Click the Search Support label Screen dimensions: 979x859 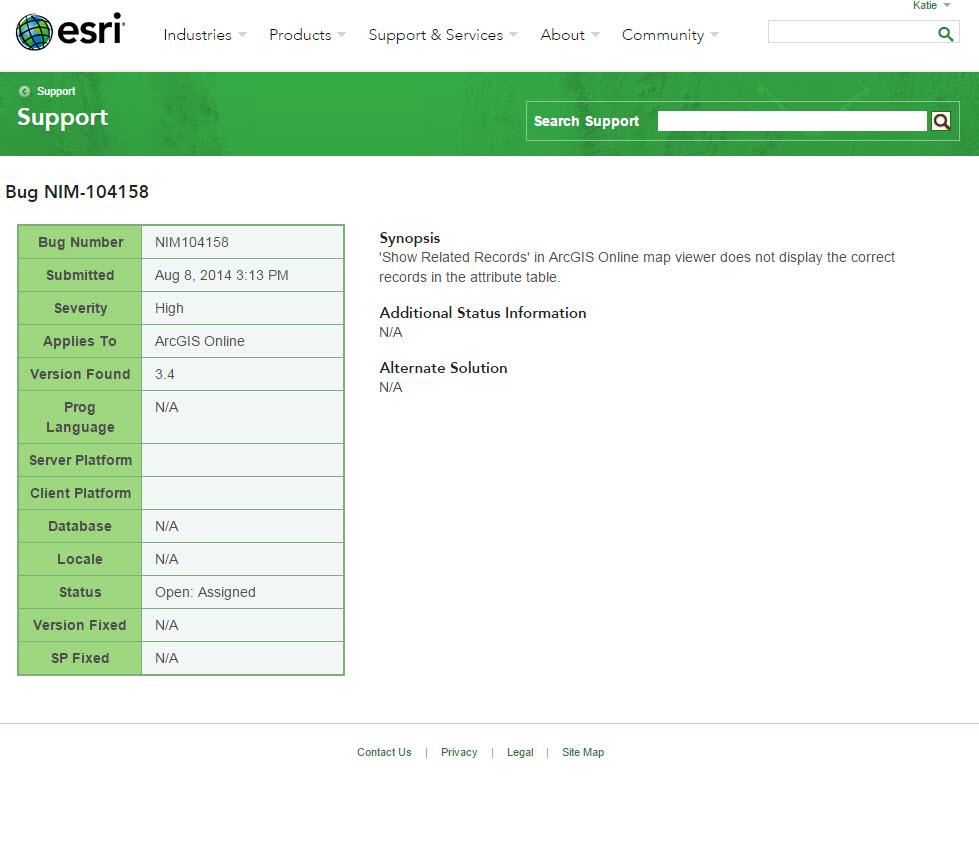[586, 121]
